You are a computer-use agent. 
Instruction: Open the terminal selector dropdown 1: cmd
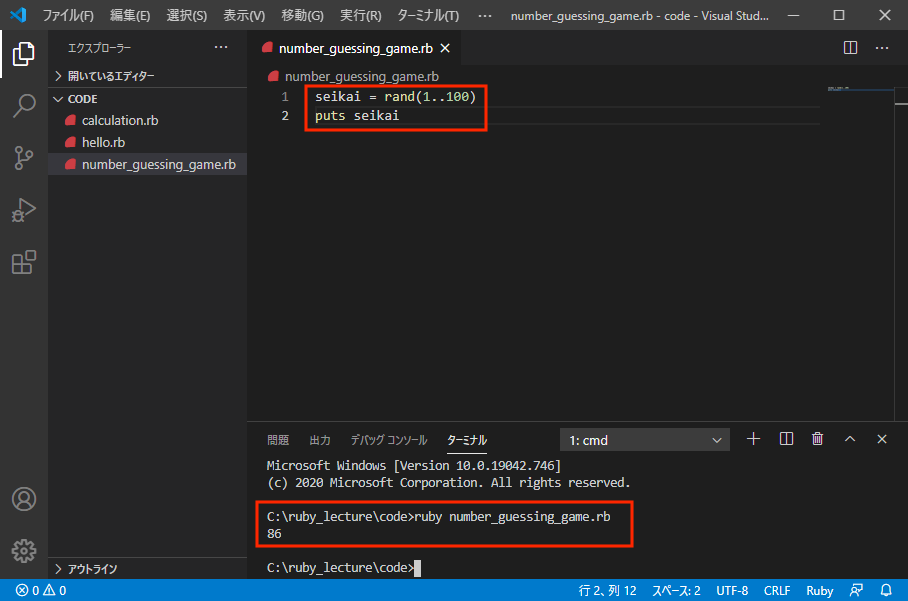(x=645, y=440)
